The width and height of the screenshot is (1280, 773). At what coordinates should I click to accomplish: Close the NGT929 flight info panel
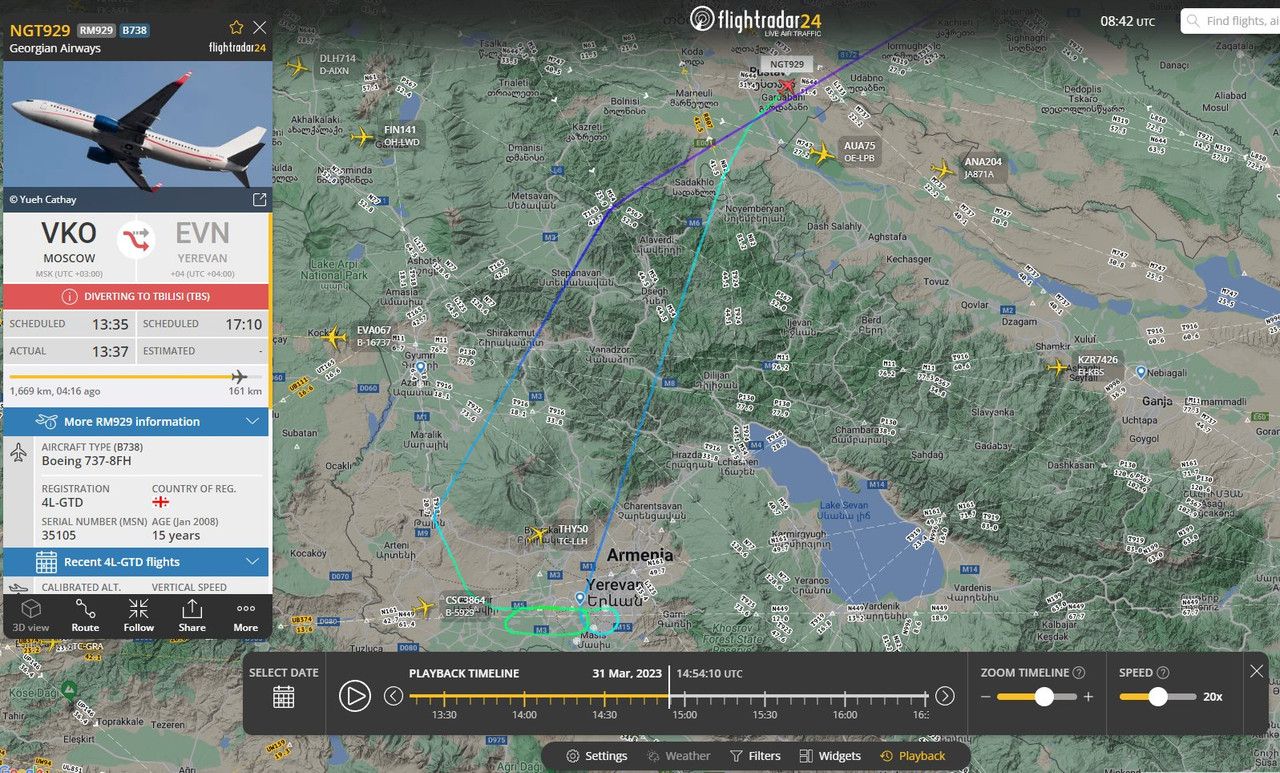pyautogui.click(x=260, y=28)
